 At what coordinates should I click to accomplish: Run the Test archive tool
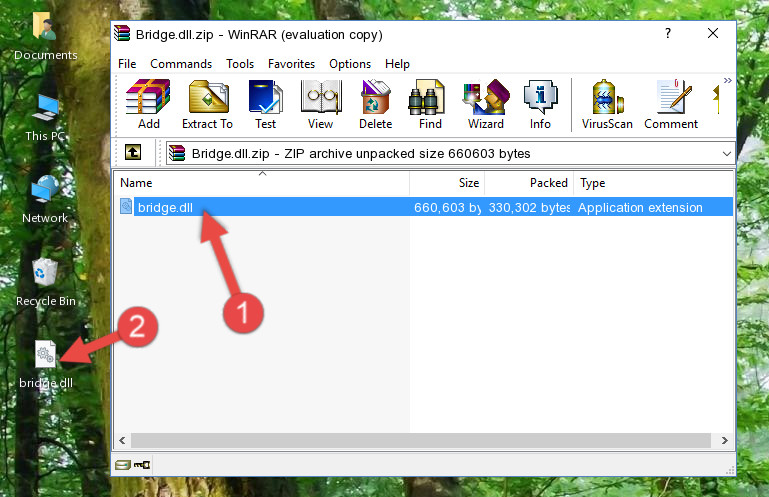pyautogui.click(x=265, y=105)
